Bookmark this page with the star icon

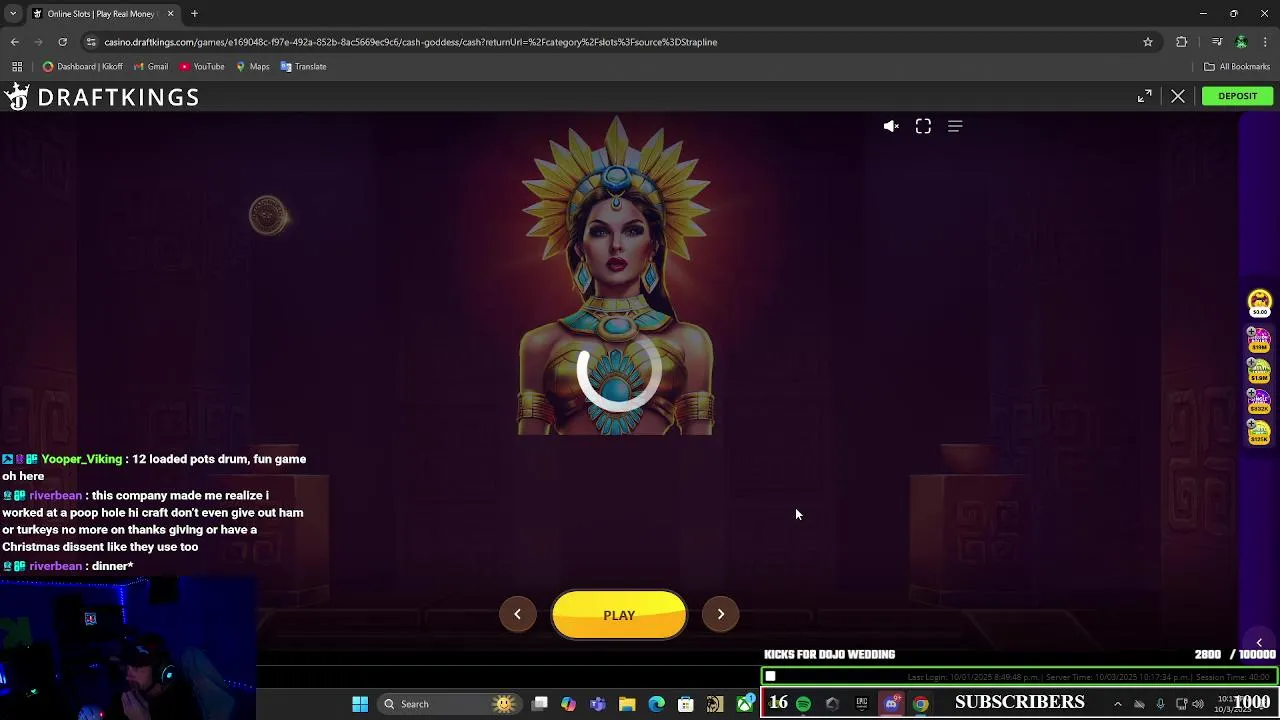click(x=1148, y=42)
